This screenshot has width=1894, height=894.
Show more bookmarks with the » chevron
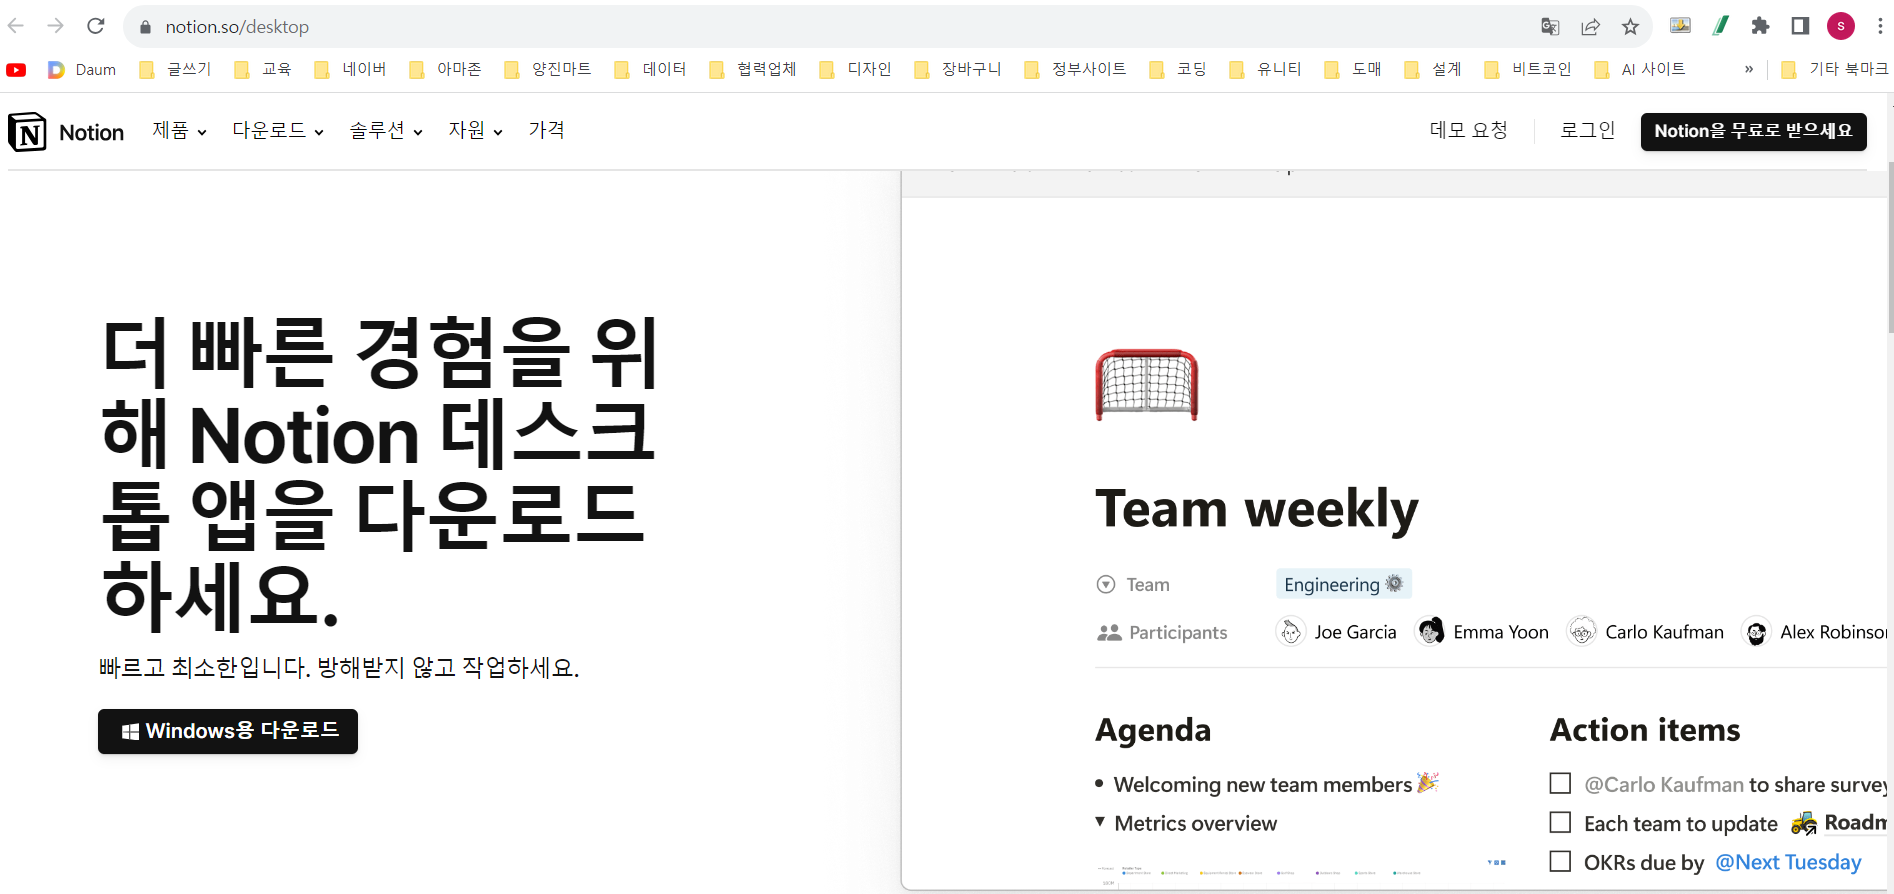(x=1749, y=69)
